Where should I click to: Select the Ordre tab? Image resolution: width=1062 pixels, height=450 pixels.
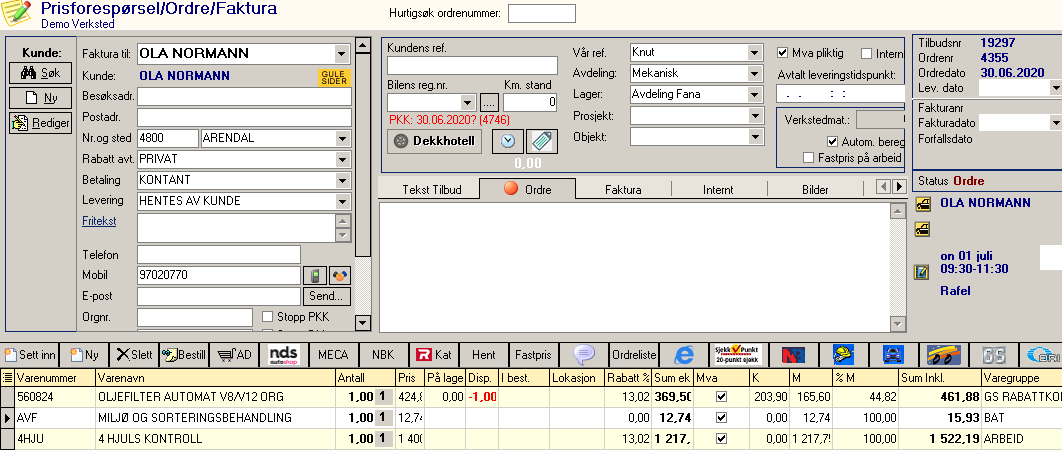tap(528, 189)
